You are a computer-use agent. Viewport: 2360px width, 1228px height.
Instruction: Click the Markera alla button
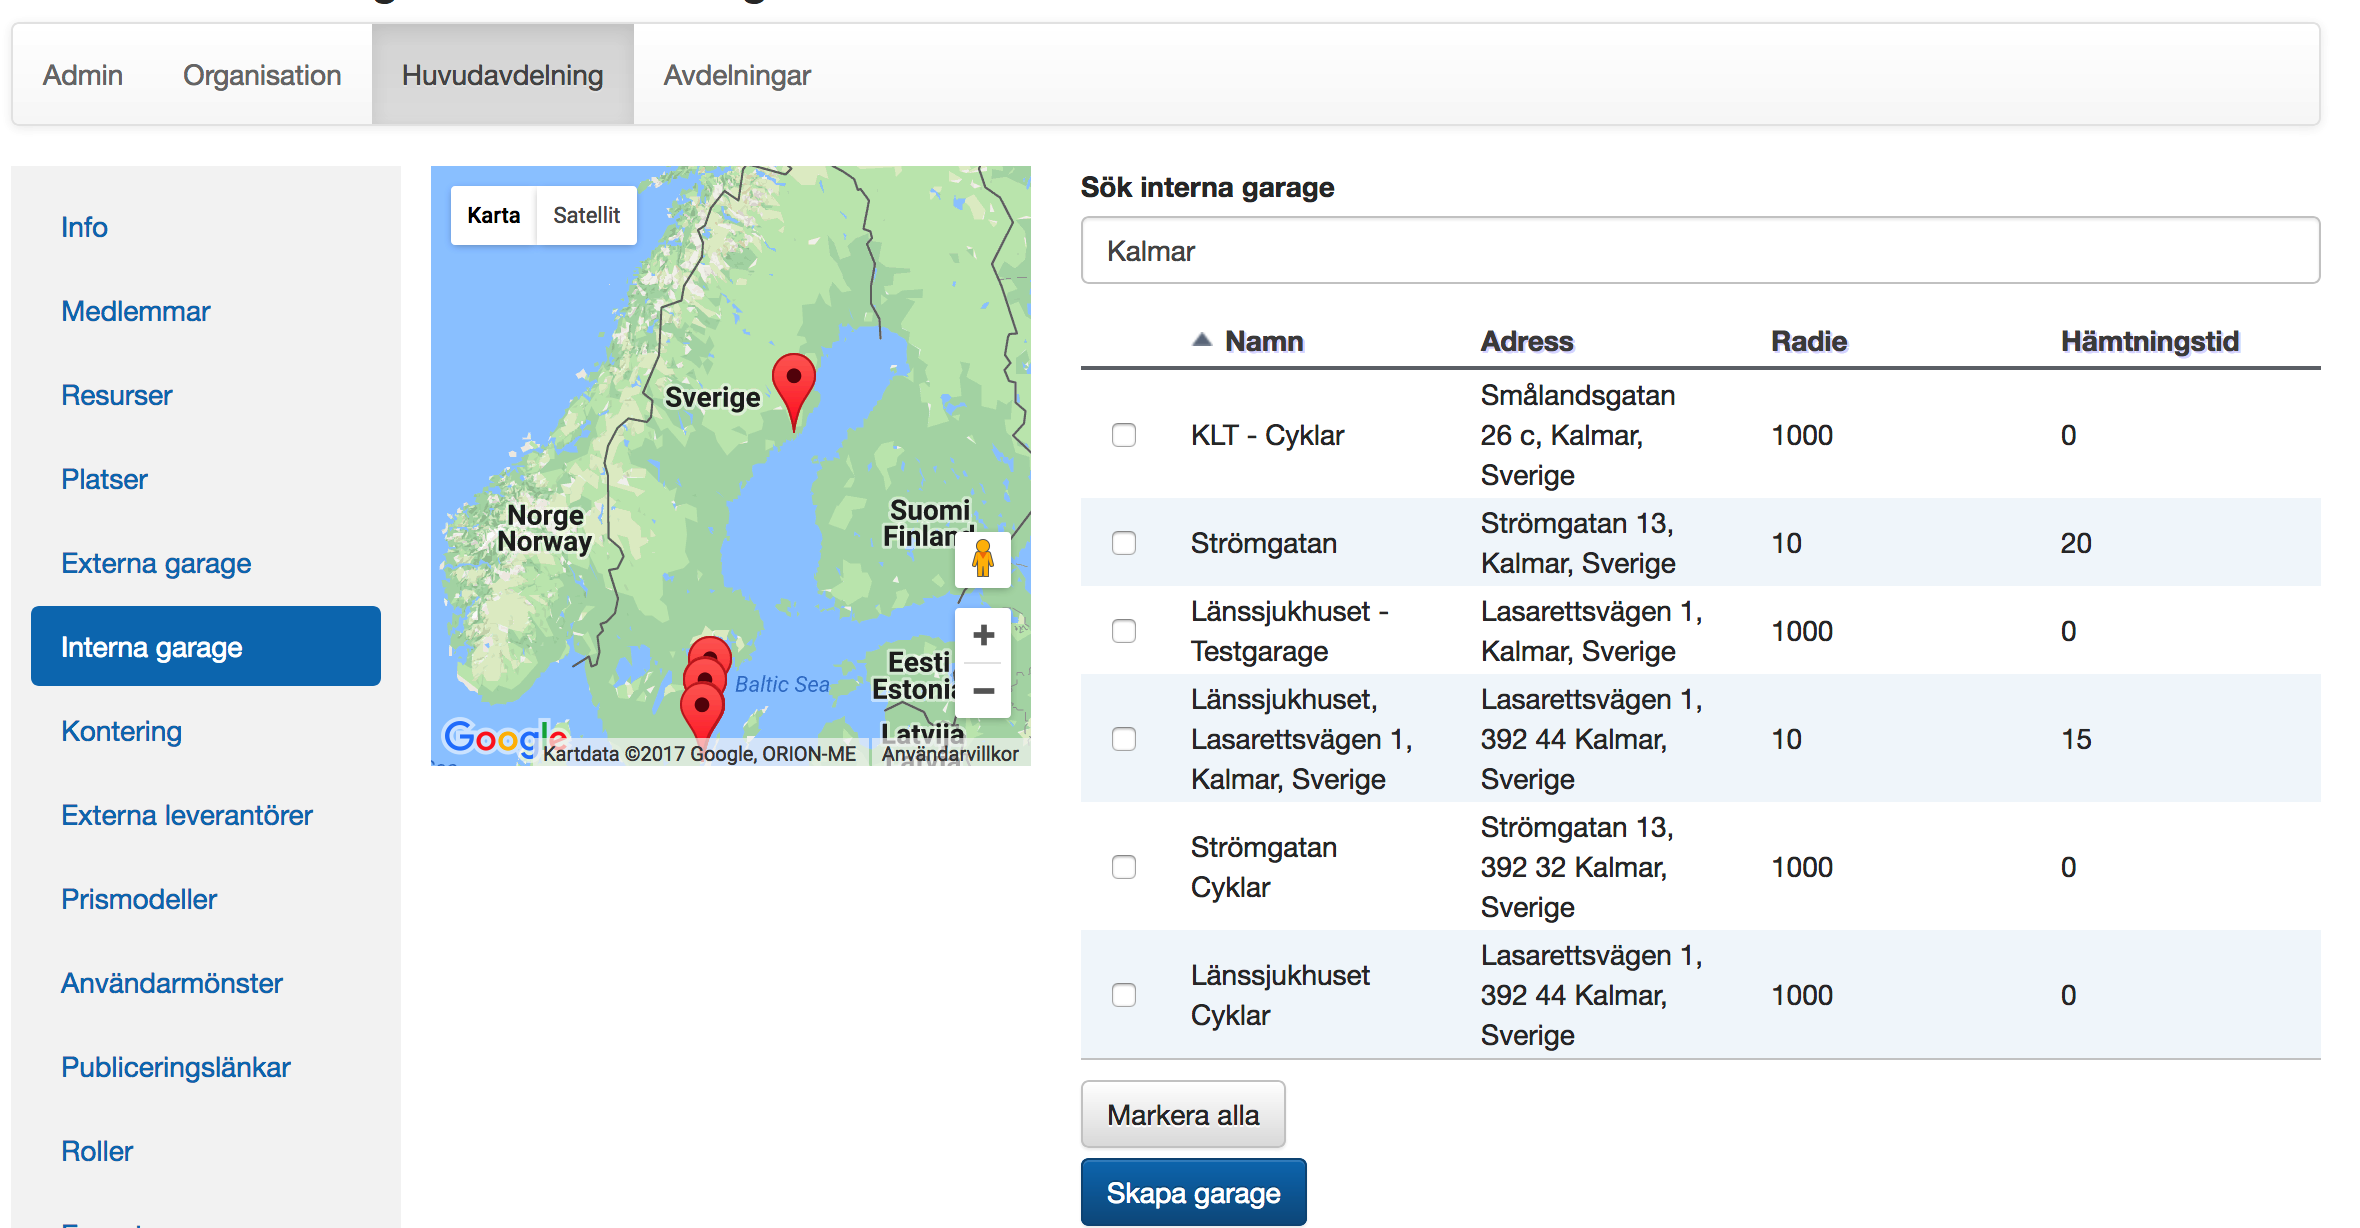click(x=1183, y=1114)
